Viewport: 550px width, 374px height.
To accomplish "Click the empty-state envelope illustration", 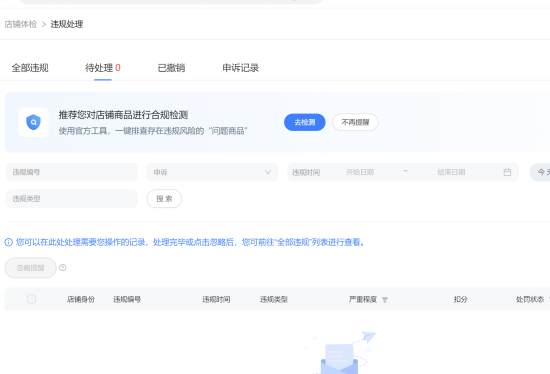I will tap(340, 353).
